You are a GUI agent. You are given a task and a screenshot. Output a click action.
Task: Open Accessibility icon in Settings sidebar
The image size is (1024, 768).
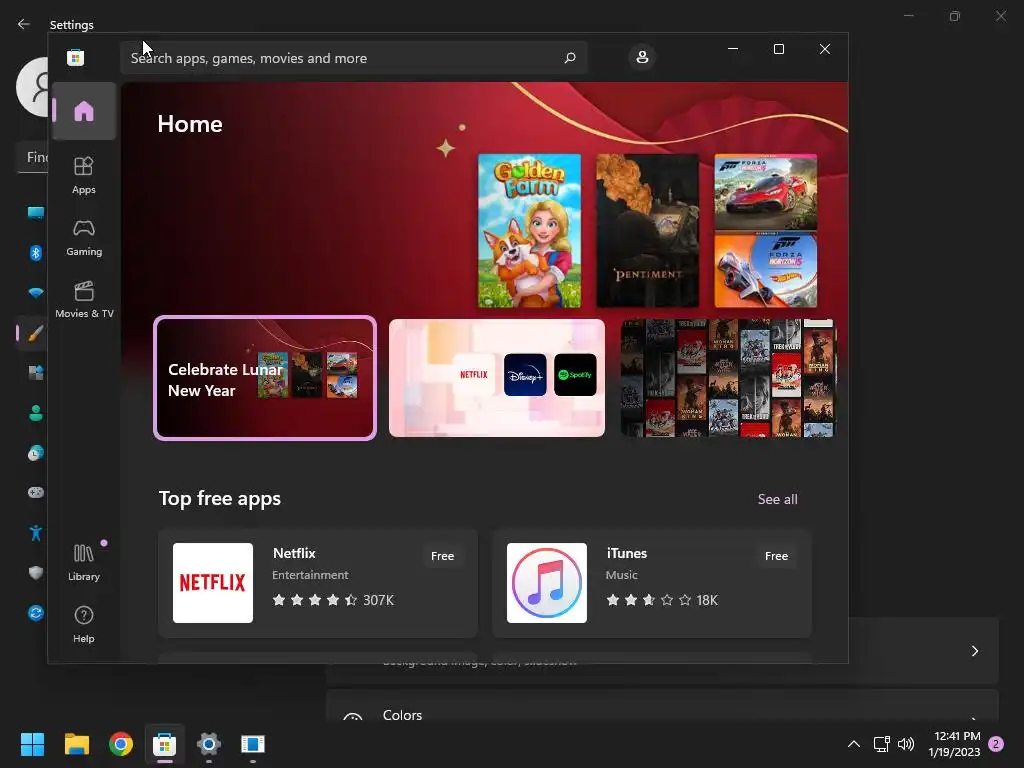(36, 533)
